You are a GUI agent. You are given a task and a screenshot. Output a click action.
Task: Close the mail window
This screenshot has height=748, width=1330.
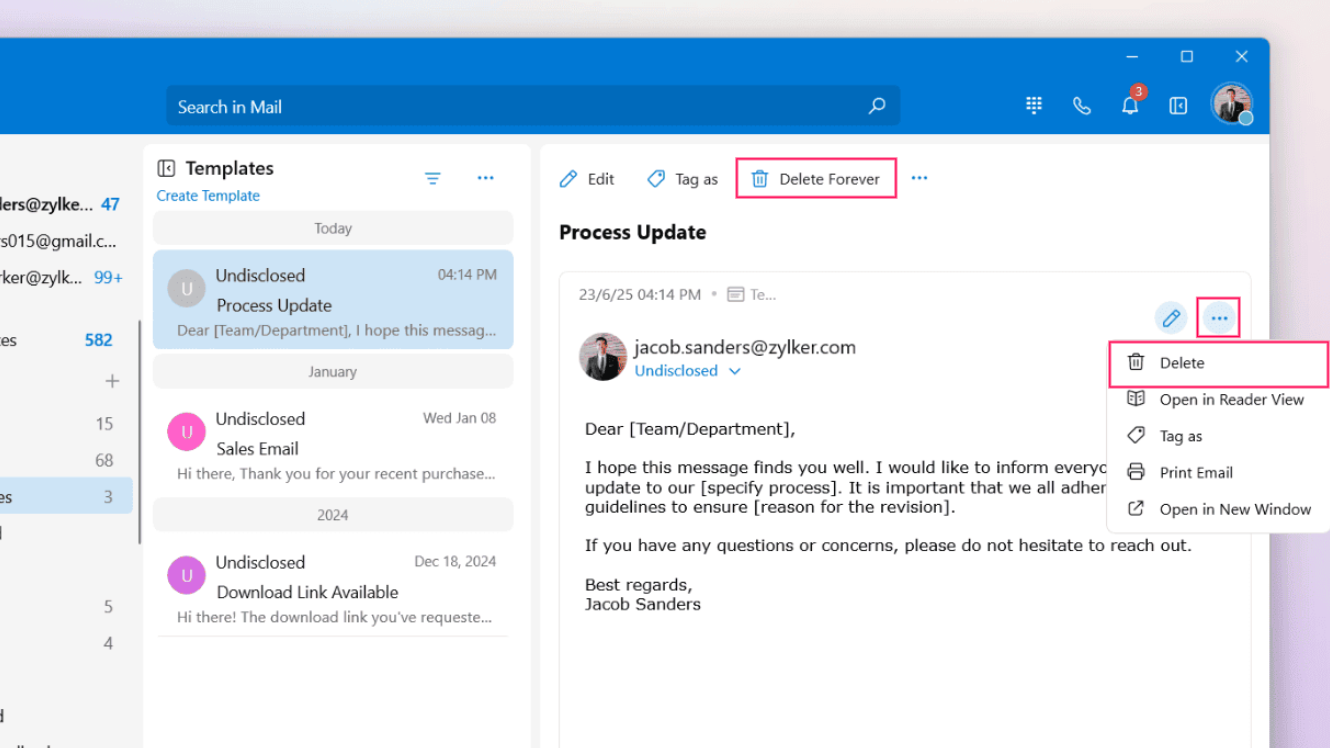pyautogui.click(x=1242, y=57)
